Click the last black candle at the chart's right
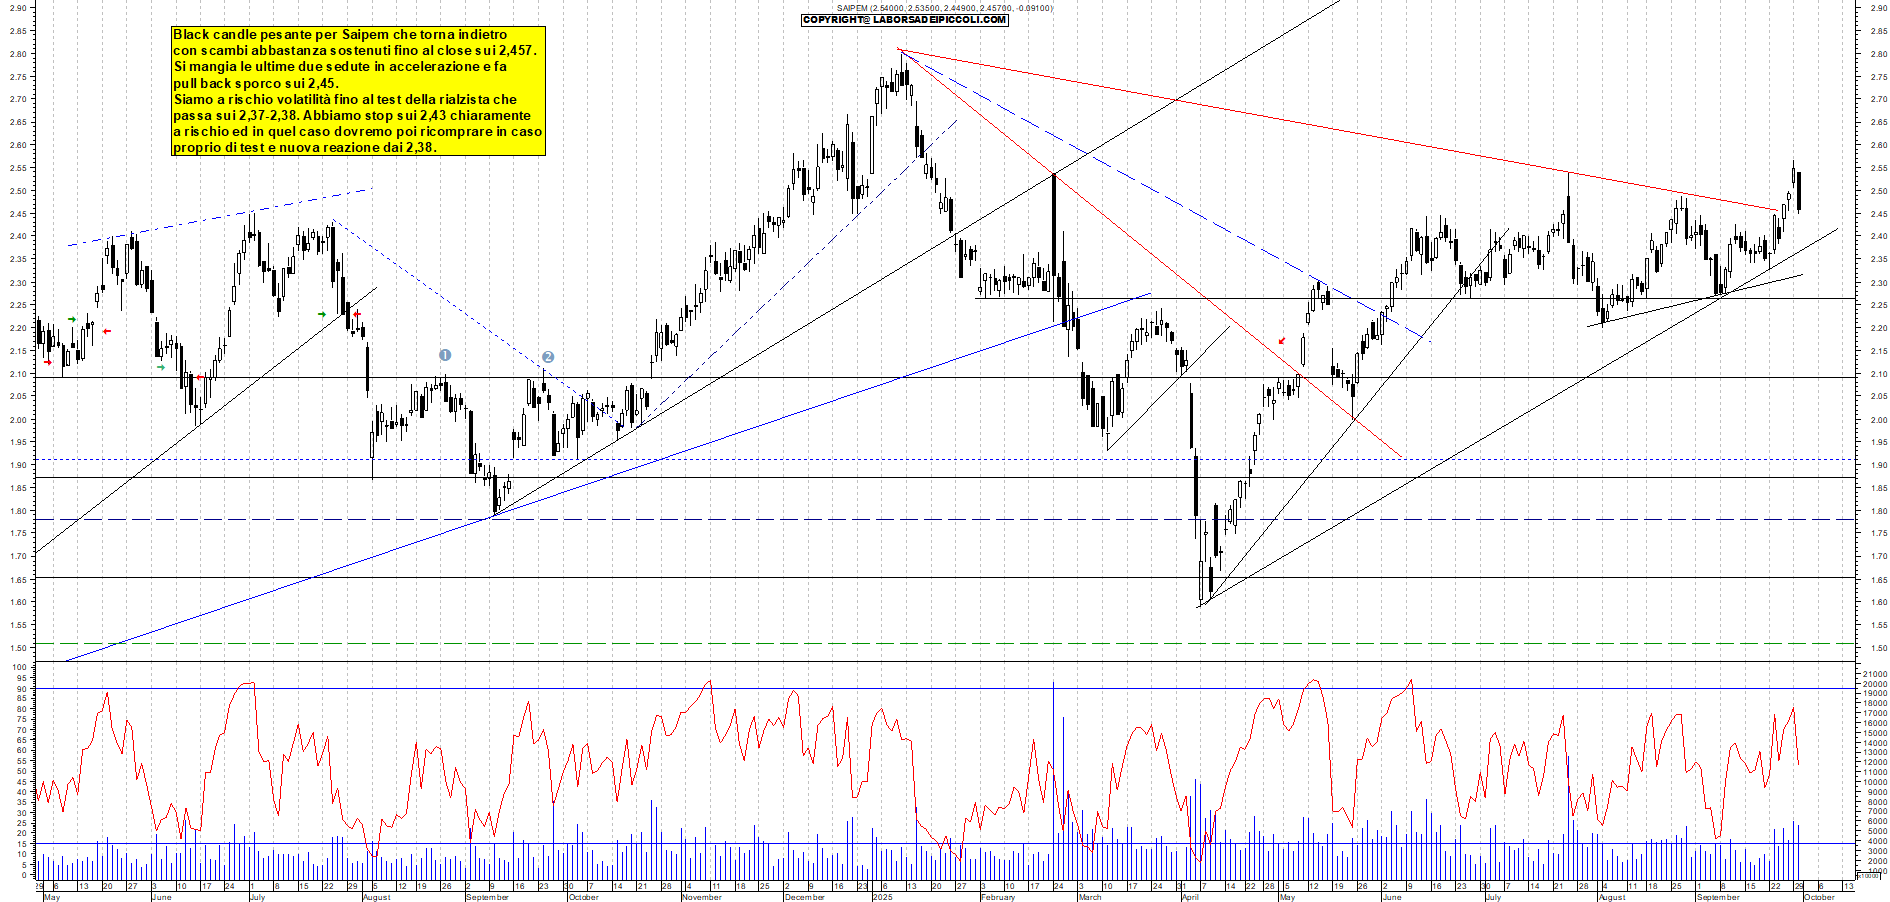The width and height of the screenshot is (1890, 902). [1799, 191]
